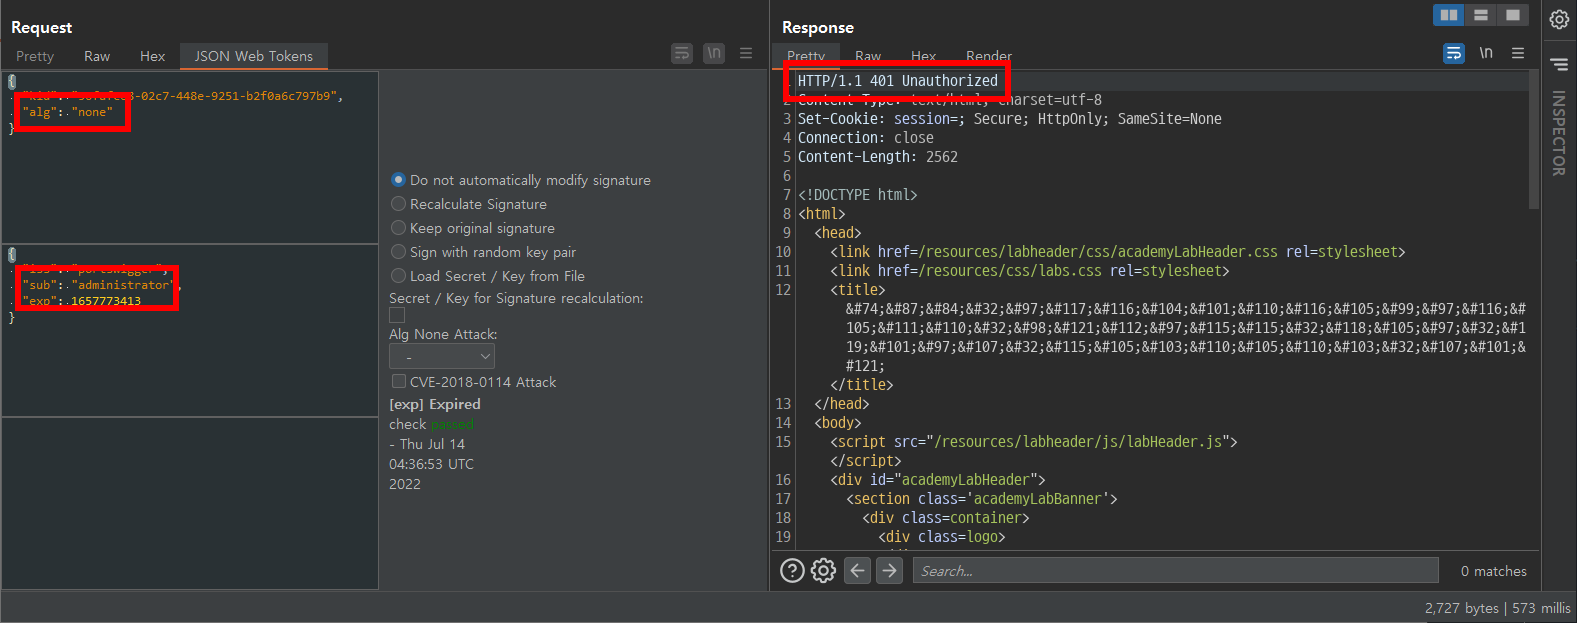Click the Connection: close header line
Viewport: 1577px width, 623px height.
coord(866,138)
